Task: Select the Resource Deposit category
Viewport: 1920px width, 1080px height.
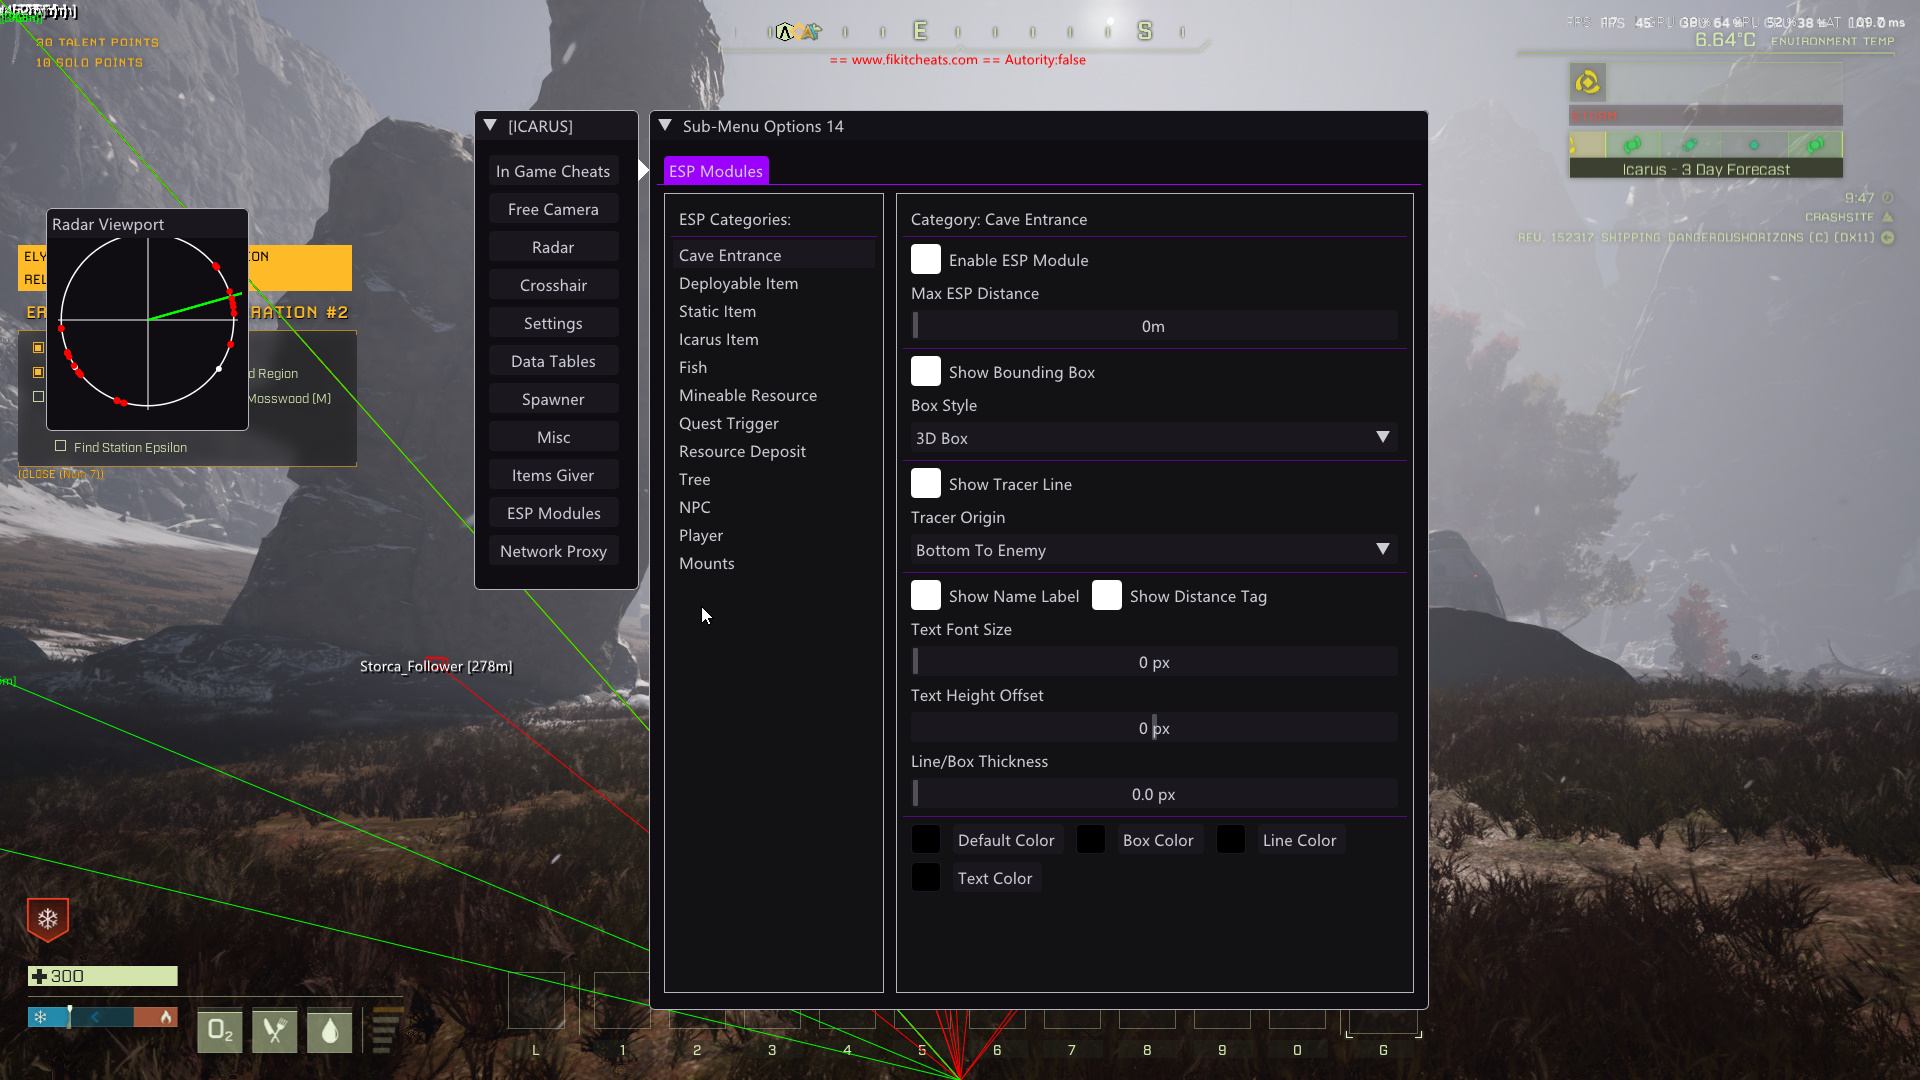Action: [774, 451]
